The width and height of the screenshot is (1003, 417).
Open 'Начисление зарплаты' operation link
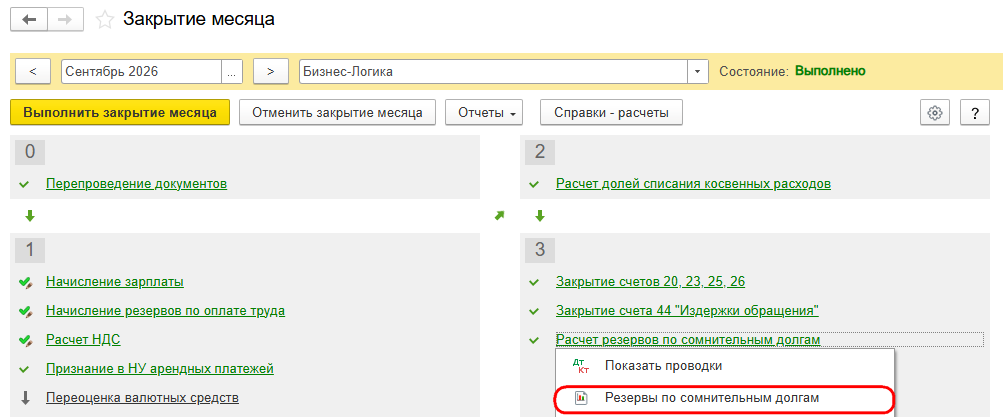[x=115, y=281]
